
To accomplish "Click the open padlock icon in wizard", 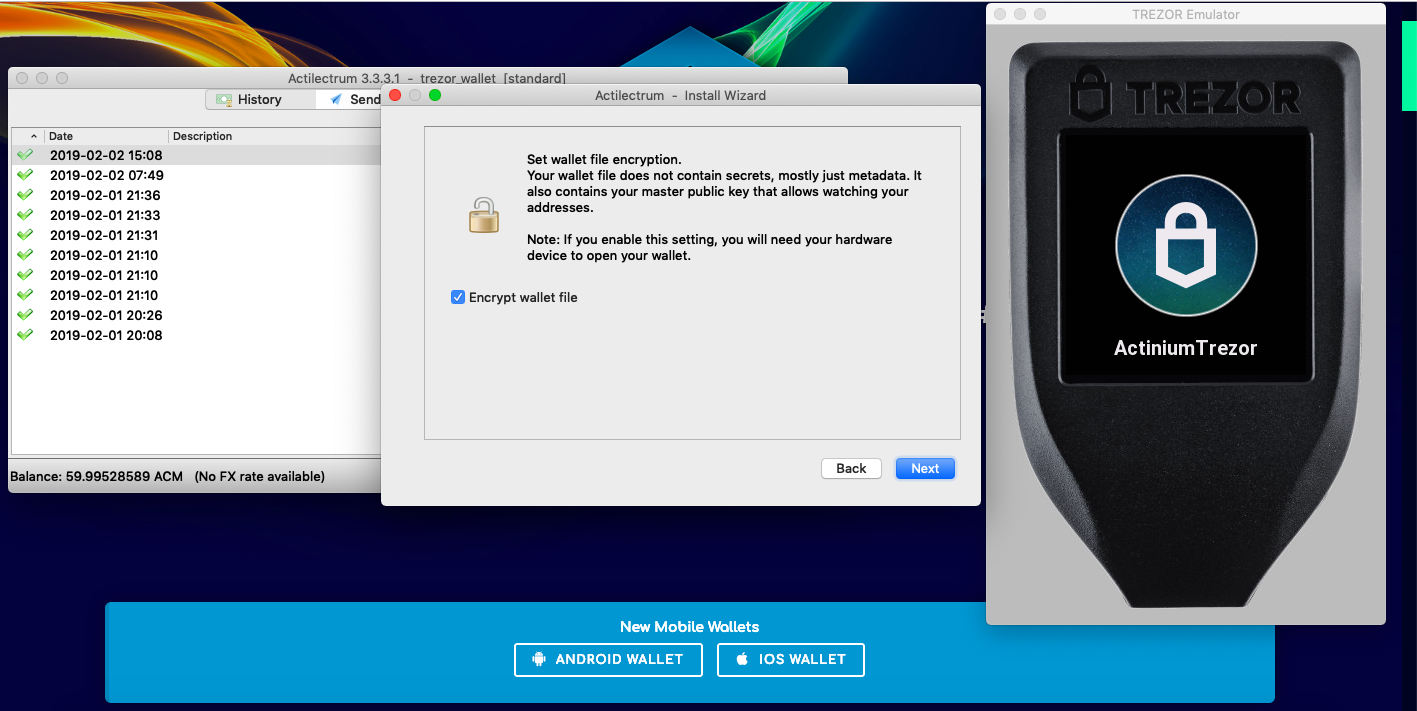I will coord(484,215).
